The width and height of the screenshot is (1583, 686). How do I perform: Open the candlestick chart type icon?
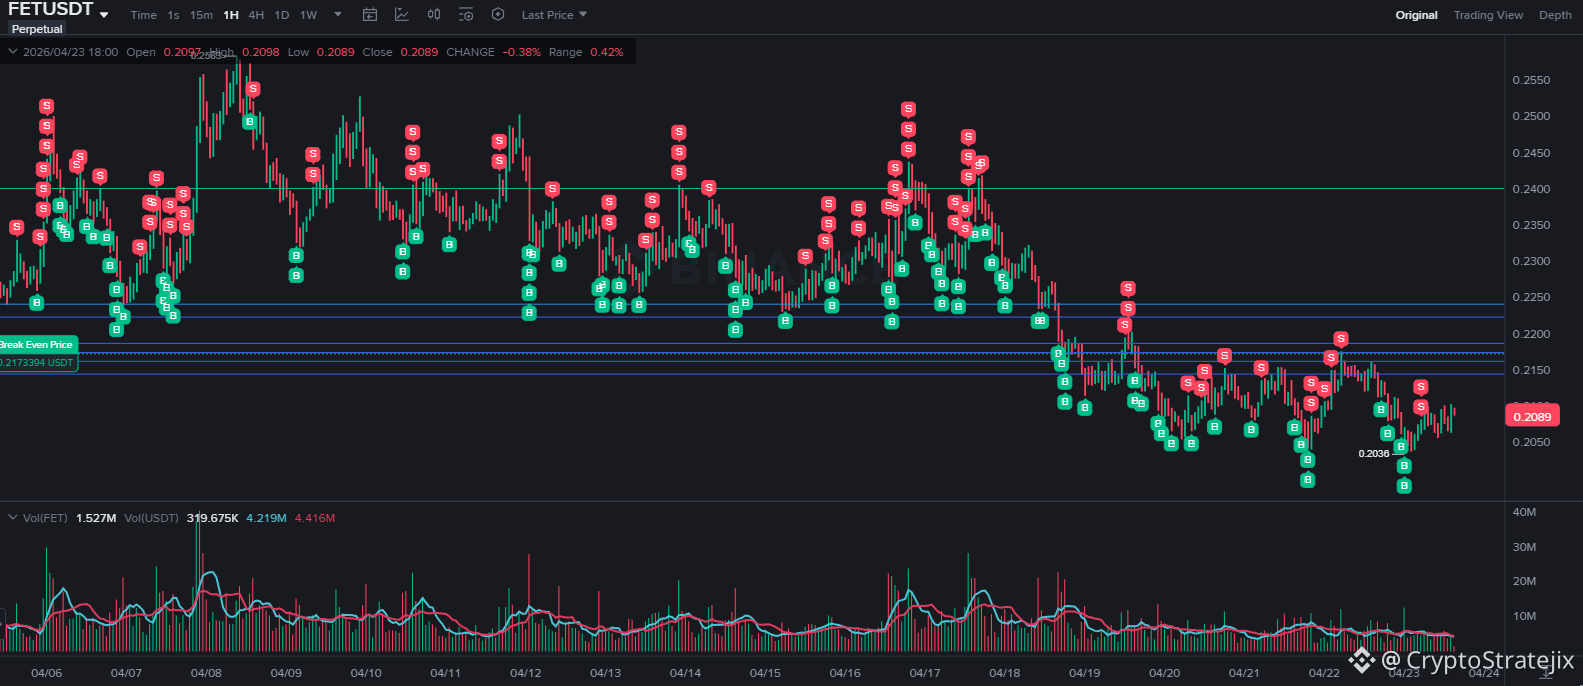[x=434, y=15]
